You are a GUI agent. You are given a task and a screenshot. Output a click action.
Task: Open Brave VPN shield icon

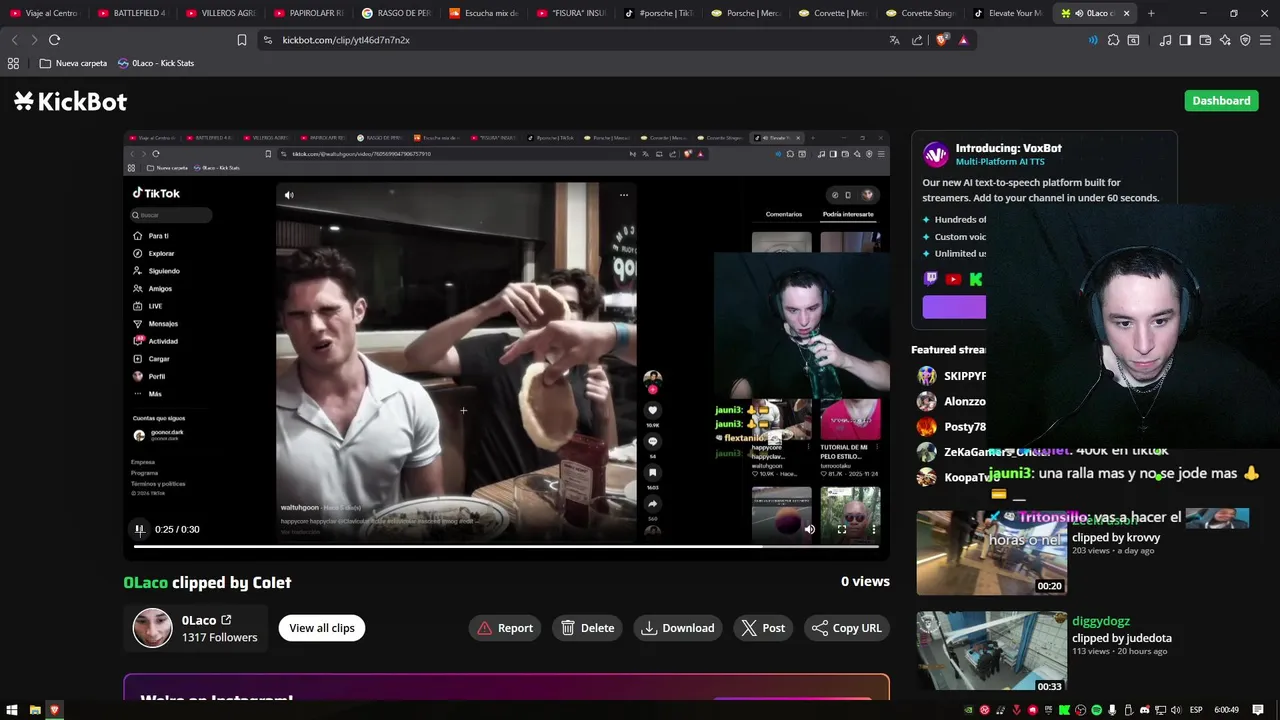(x=1245, y=40)
